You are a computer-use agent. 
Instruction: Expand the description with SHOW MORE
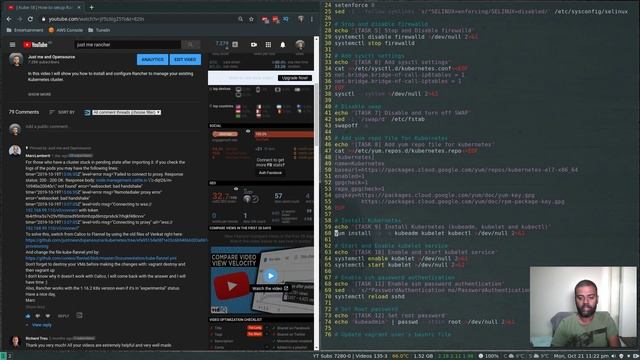click(x=39, y=94)
